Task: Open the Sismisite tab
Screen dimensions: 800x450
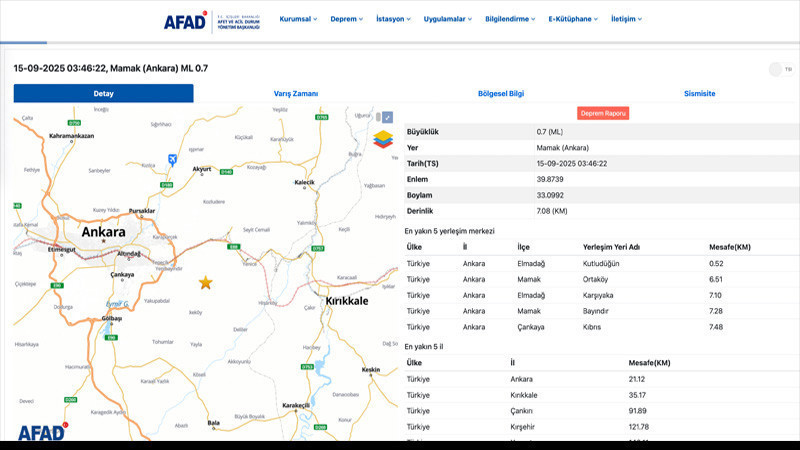Action: 698,93
